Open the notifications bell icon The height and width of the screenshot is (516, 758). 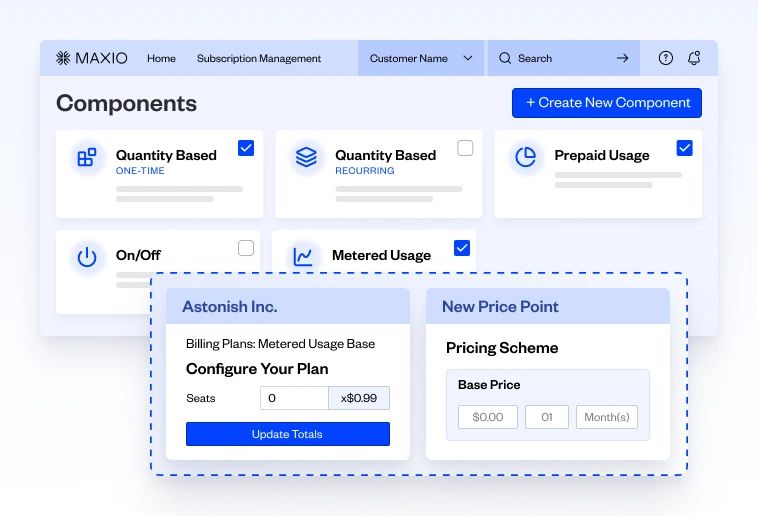[694, 58]
